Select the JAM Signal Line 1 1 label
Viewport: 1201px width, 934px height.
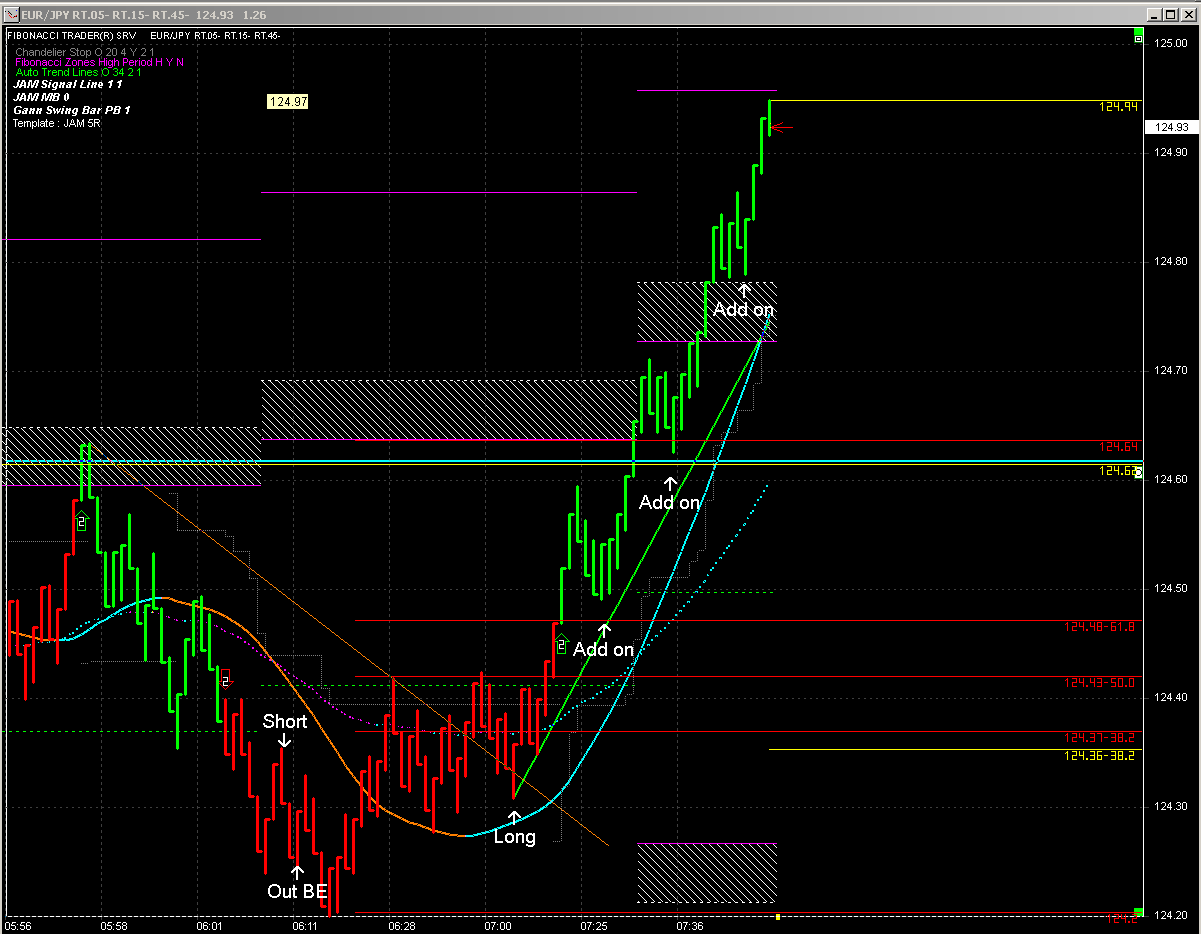point(67,85)
